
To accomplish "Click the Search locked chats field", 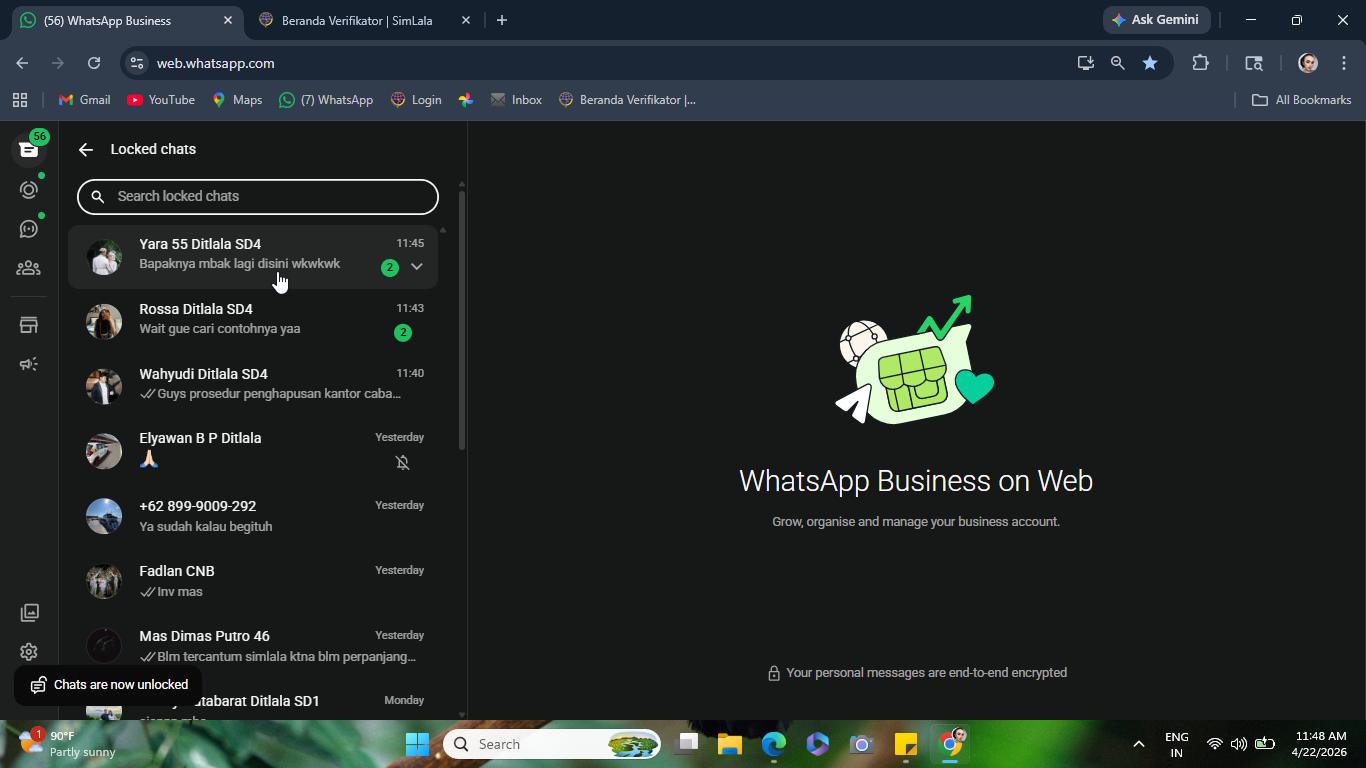I will tap(258, 196).
